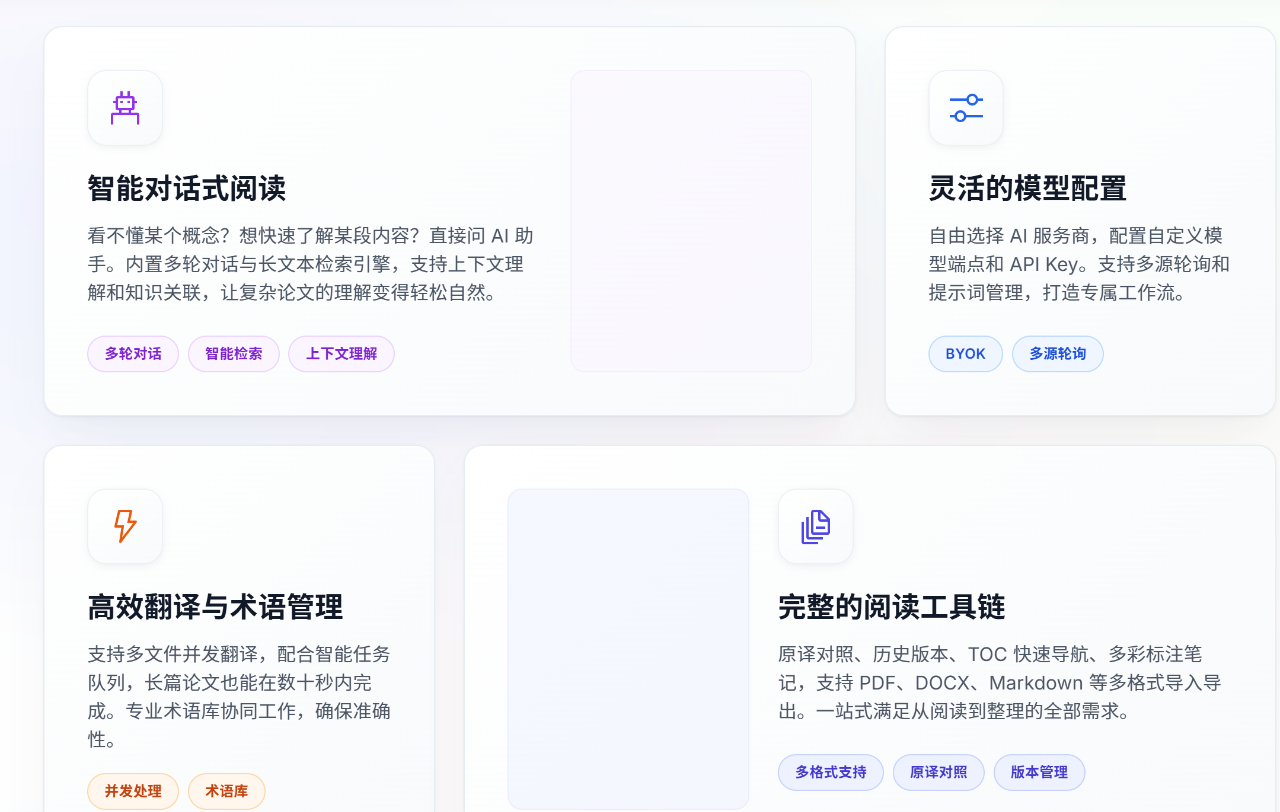Click the stacked documents toolchain icon

[815, 526]
